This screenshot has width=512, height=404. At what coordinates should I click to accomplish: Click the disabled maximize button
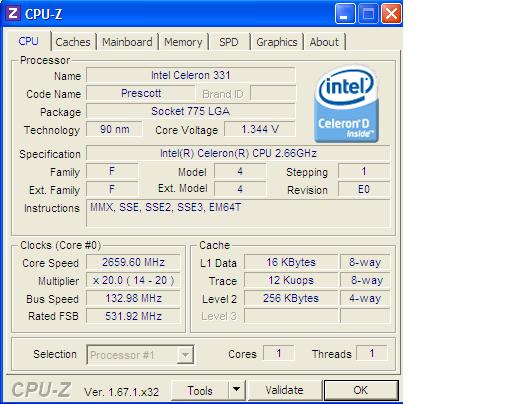click(x=368, y=14)
